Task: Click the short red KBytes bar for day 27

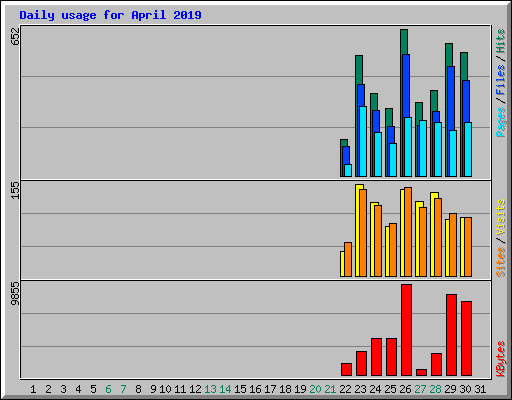Action: pyautogui.click(x=421, y=373)
